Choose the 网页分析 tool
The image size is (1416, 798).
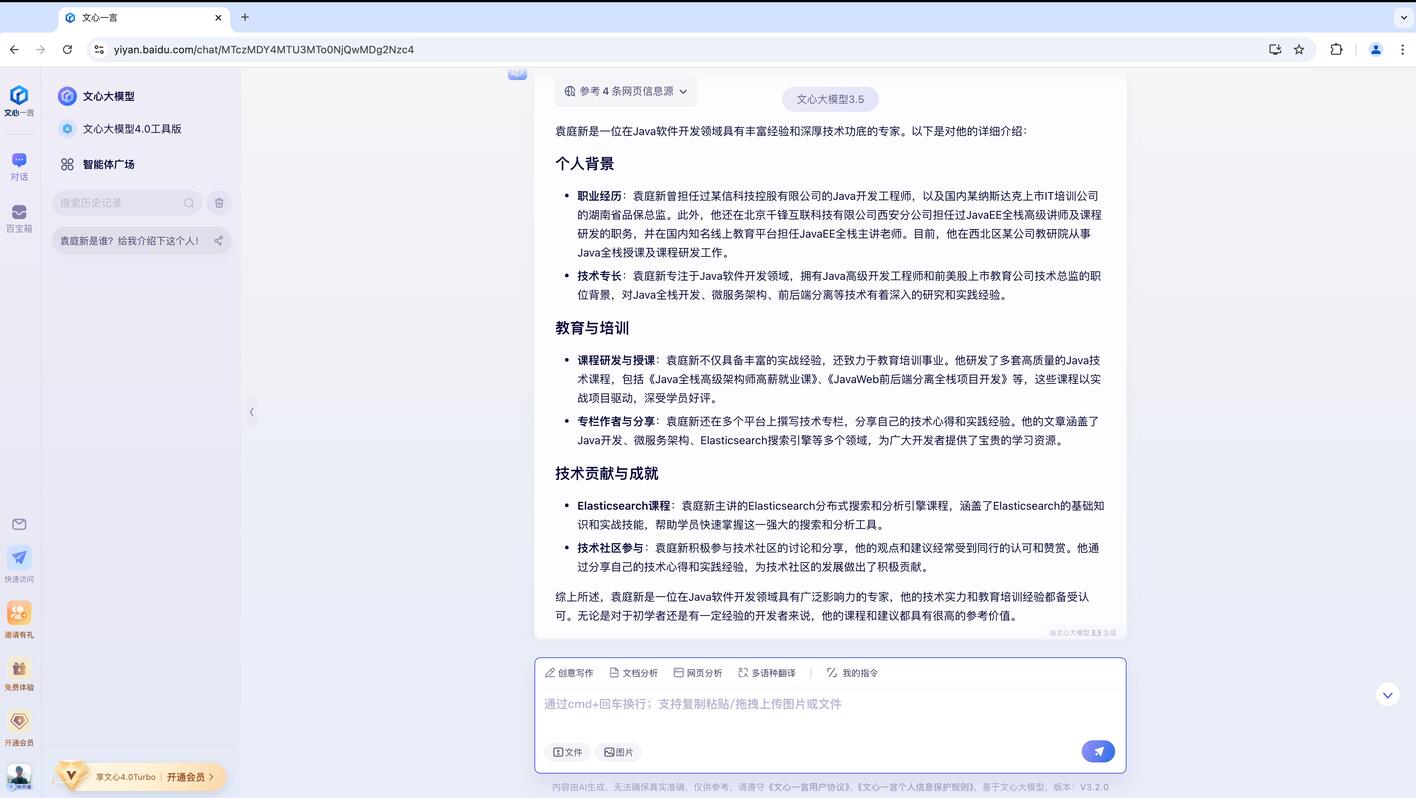coord(698,673)
